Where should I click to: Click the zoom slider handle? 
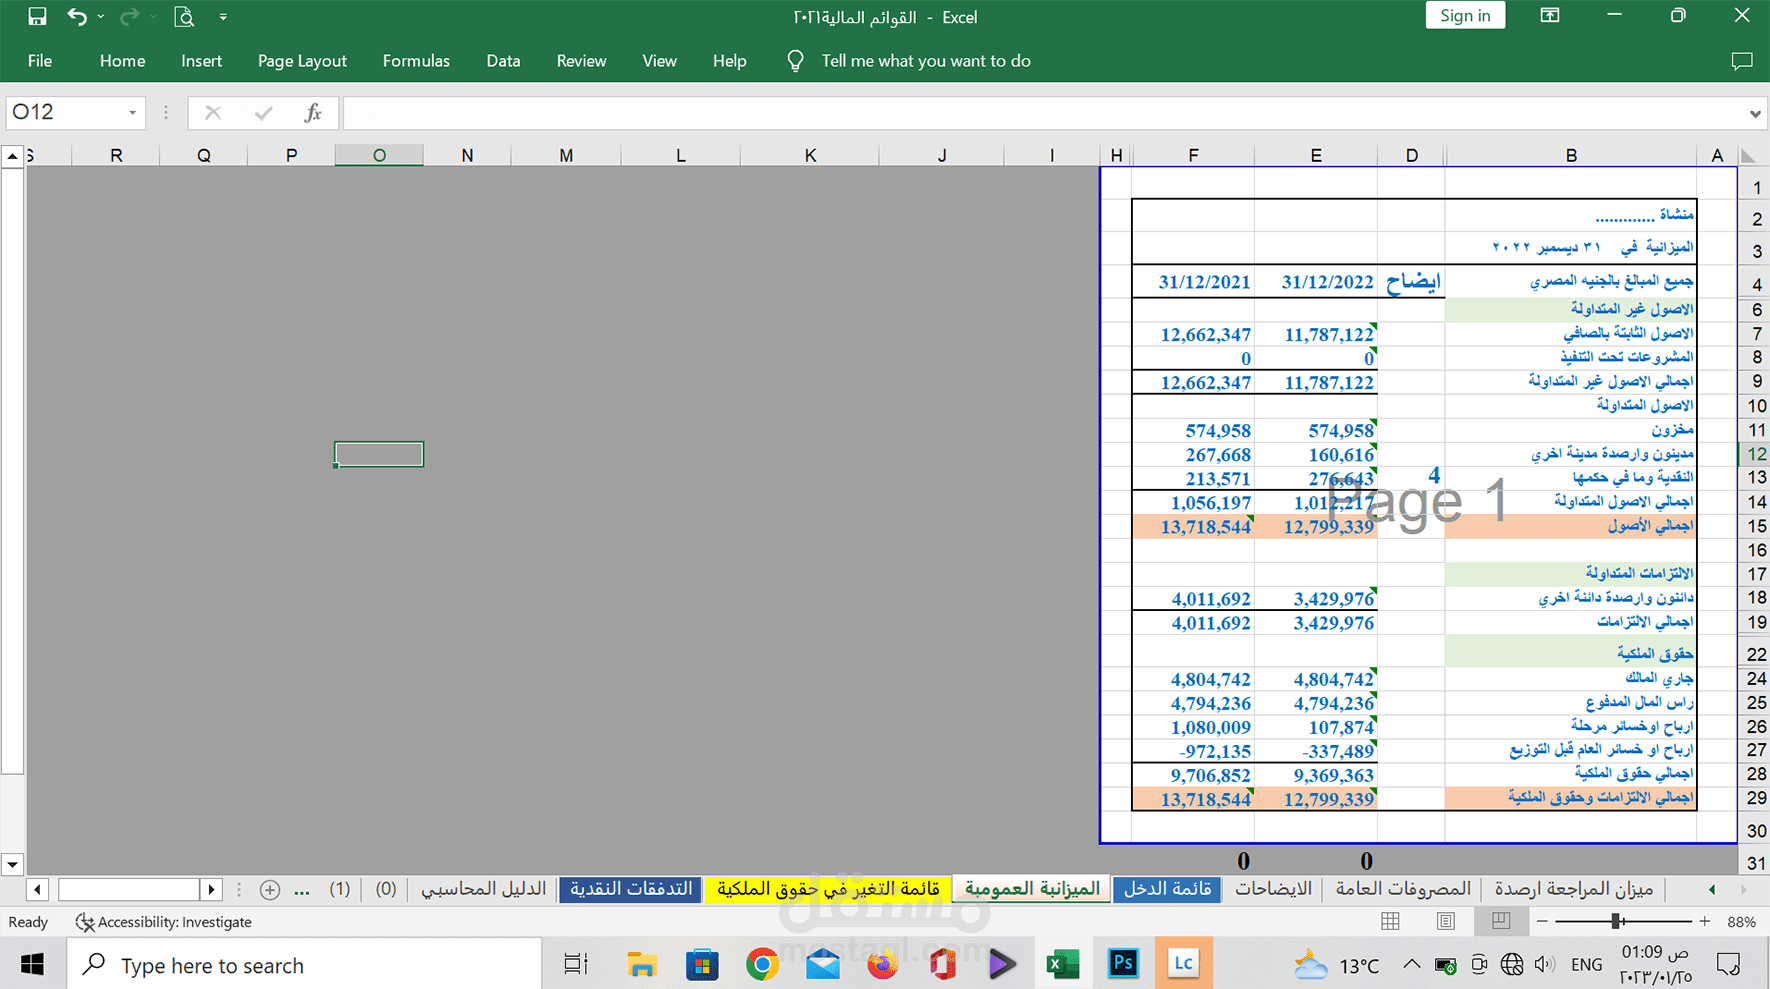(1616, 922)
